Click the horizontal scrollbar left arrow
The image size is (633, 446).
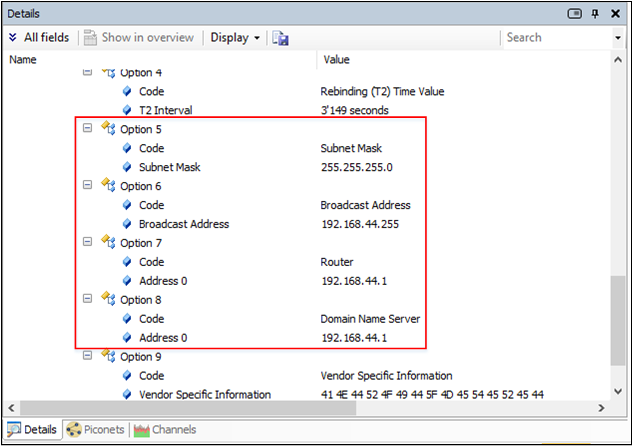coord(11,408)
